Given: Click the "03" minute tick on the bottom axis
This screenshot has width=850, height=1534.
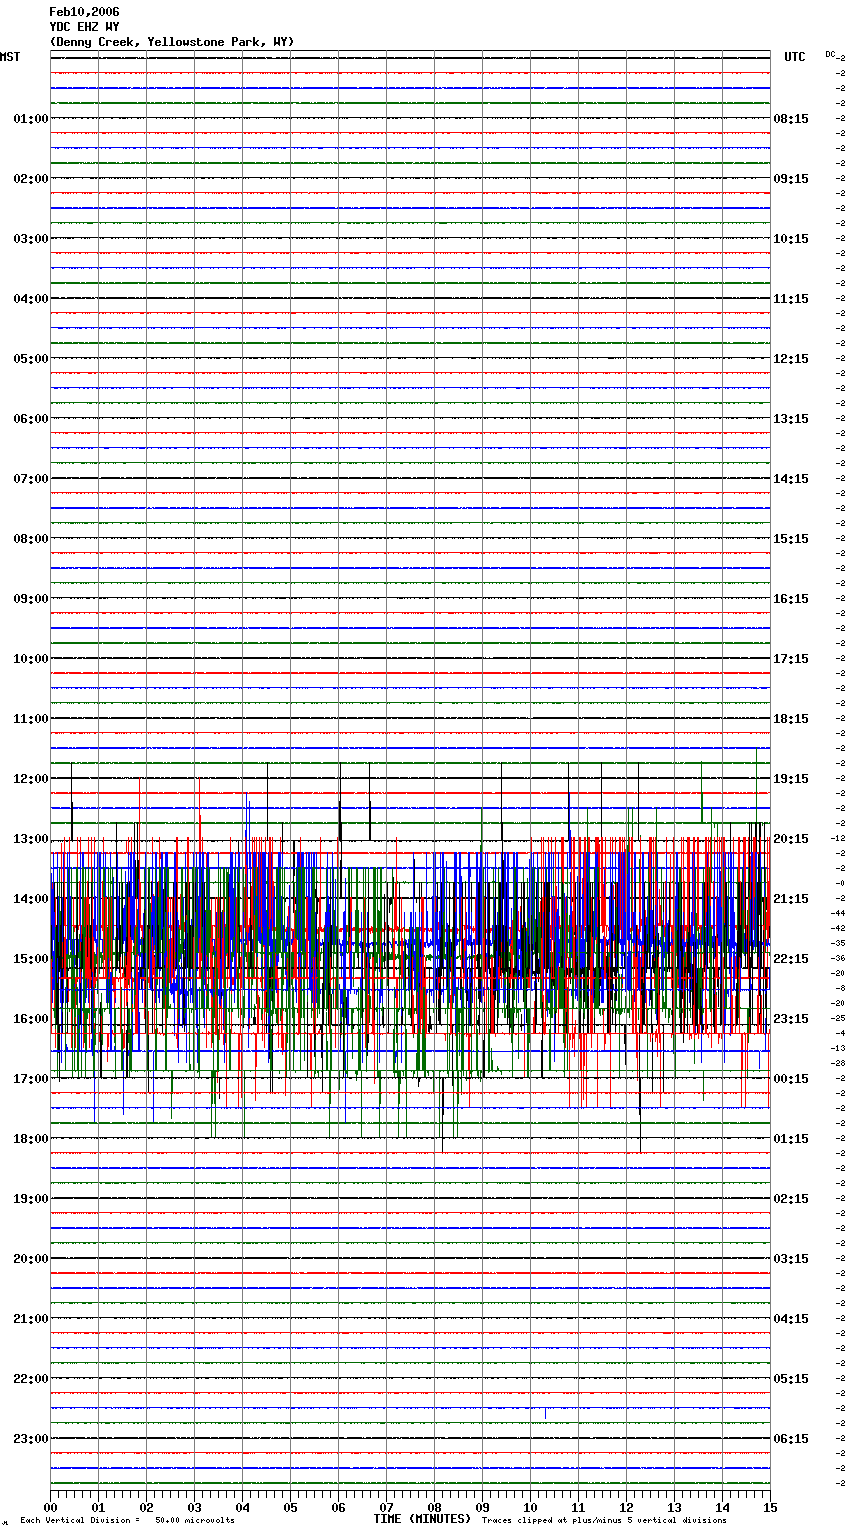Looking at the screenshot, I should (195, 1507).
